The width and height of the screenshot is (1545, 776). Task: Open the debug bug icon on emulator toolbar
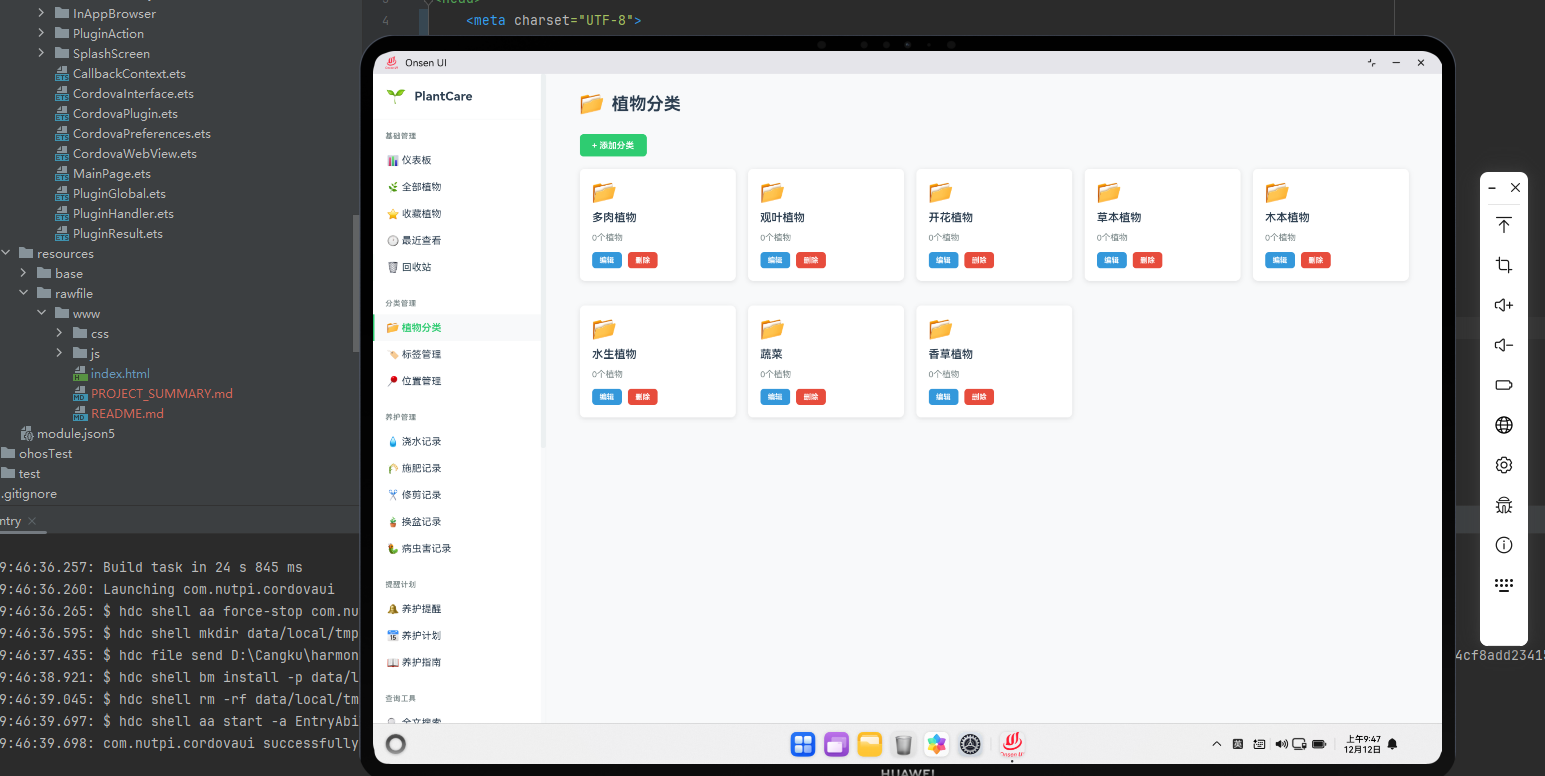tap(1503, 505)
